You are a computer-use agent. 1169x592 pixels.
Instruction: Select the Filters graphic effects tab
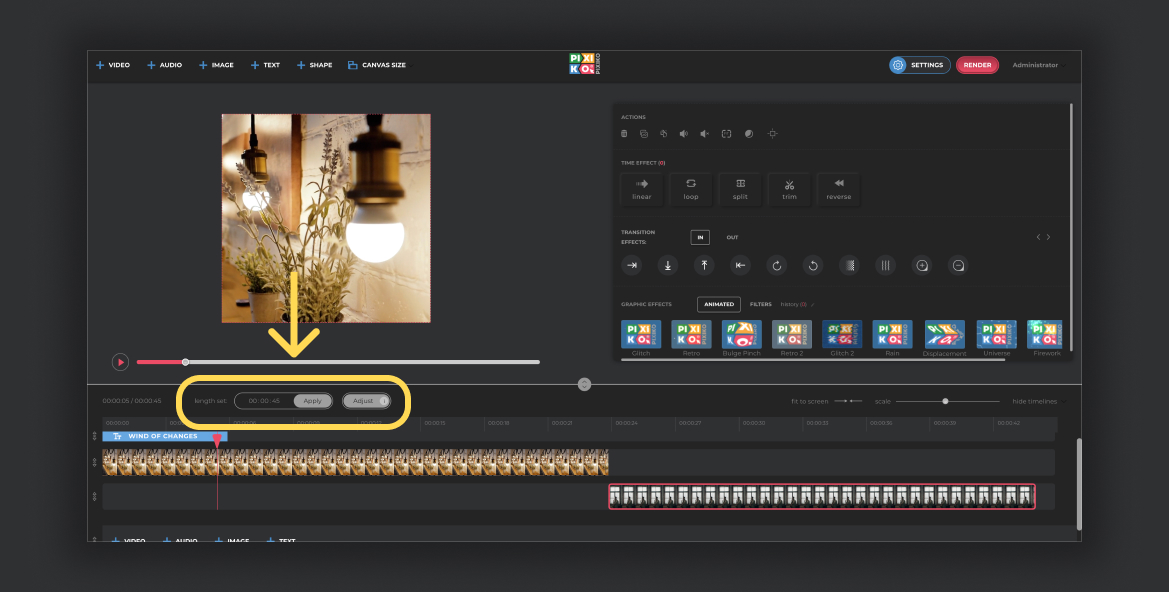tap(760, 304)
